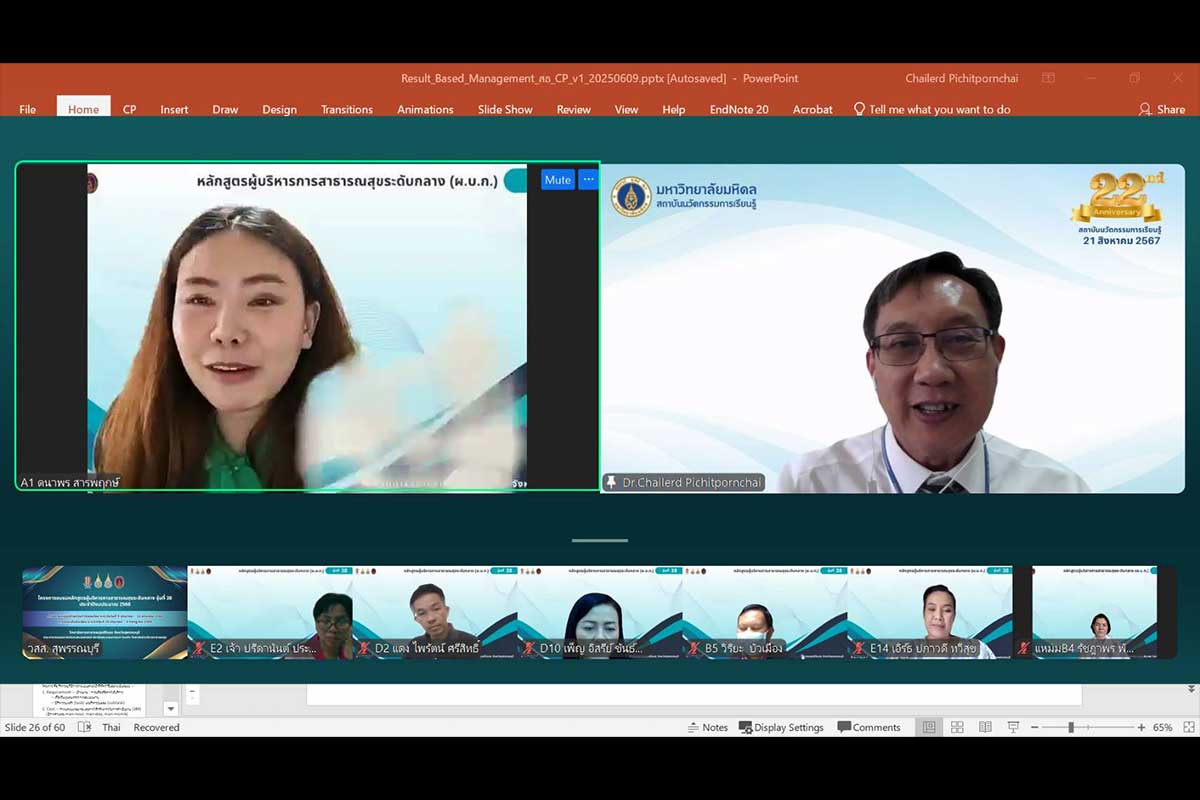Screen dimensions: 1200x800
Task: Click the Share button
Action: (1161, 109)
